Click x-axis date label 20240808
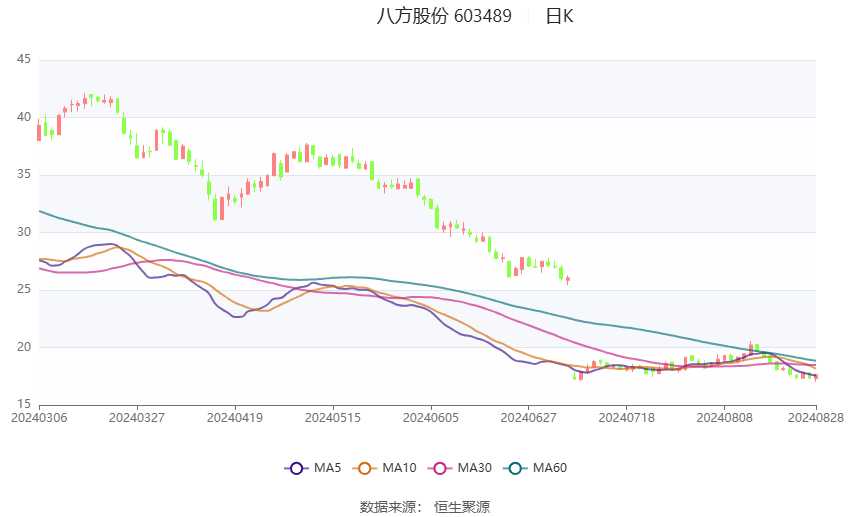The image size is (850, 517). pos(725,418)
